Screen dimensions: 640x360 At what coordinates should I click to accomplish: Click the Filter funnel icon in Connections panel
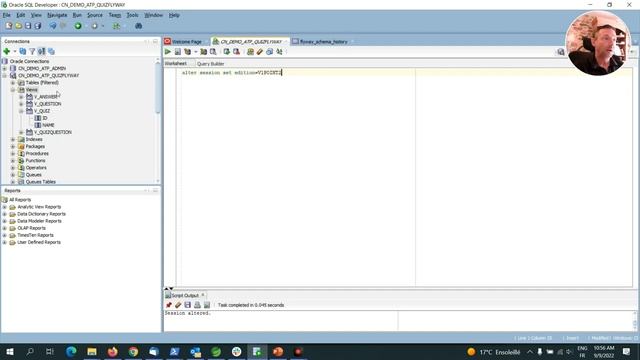click(x=32, y=51)
